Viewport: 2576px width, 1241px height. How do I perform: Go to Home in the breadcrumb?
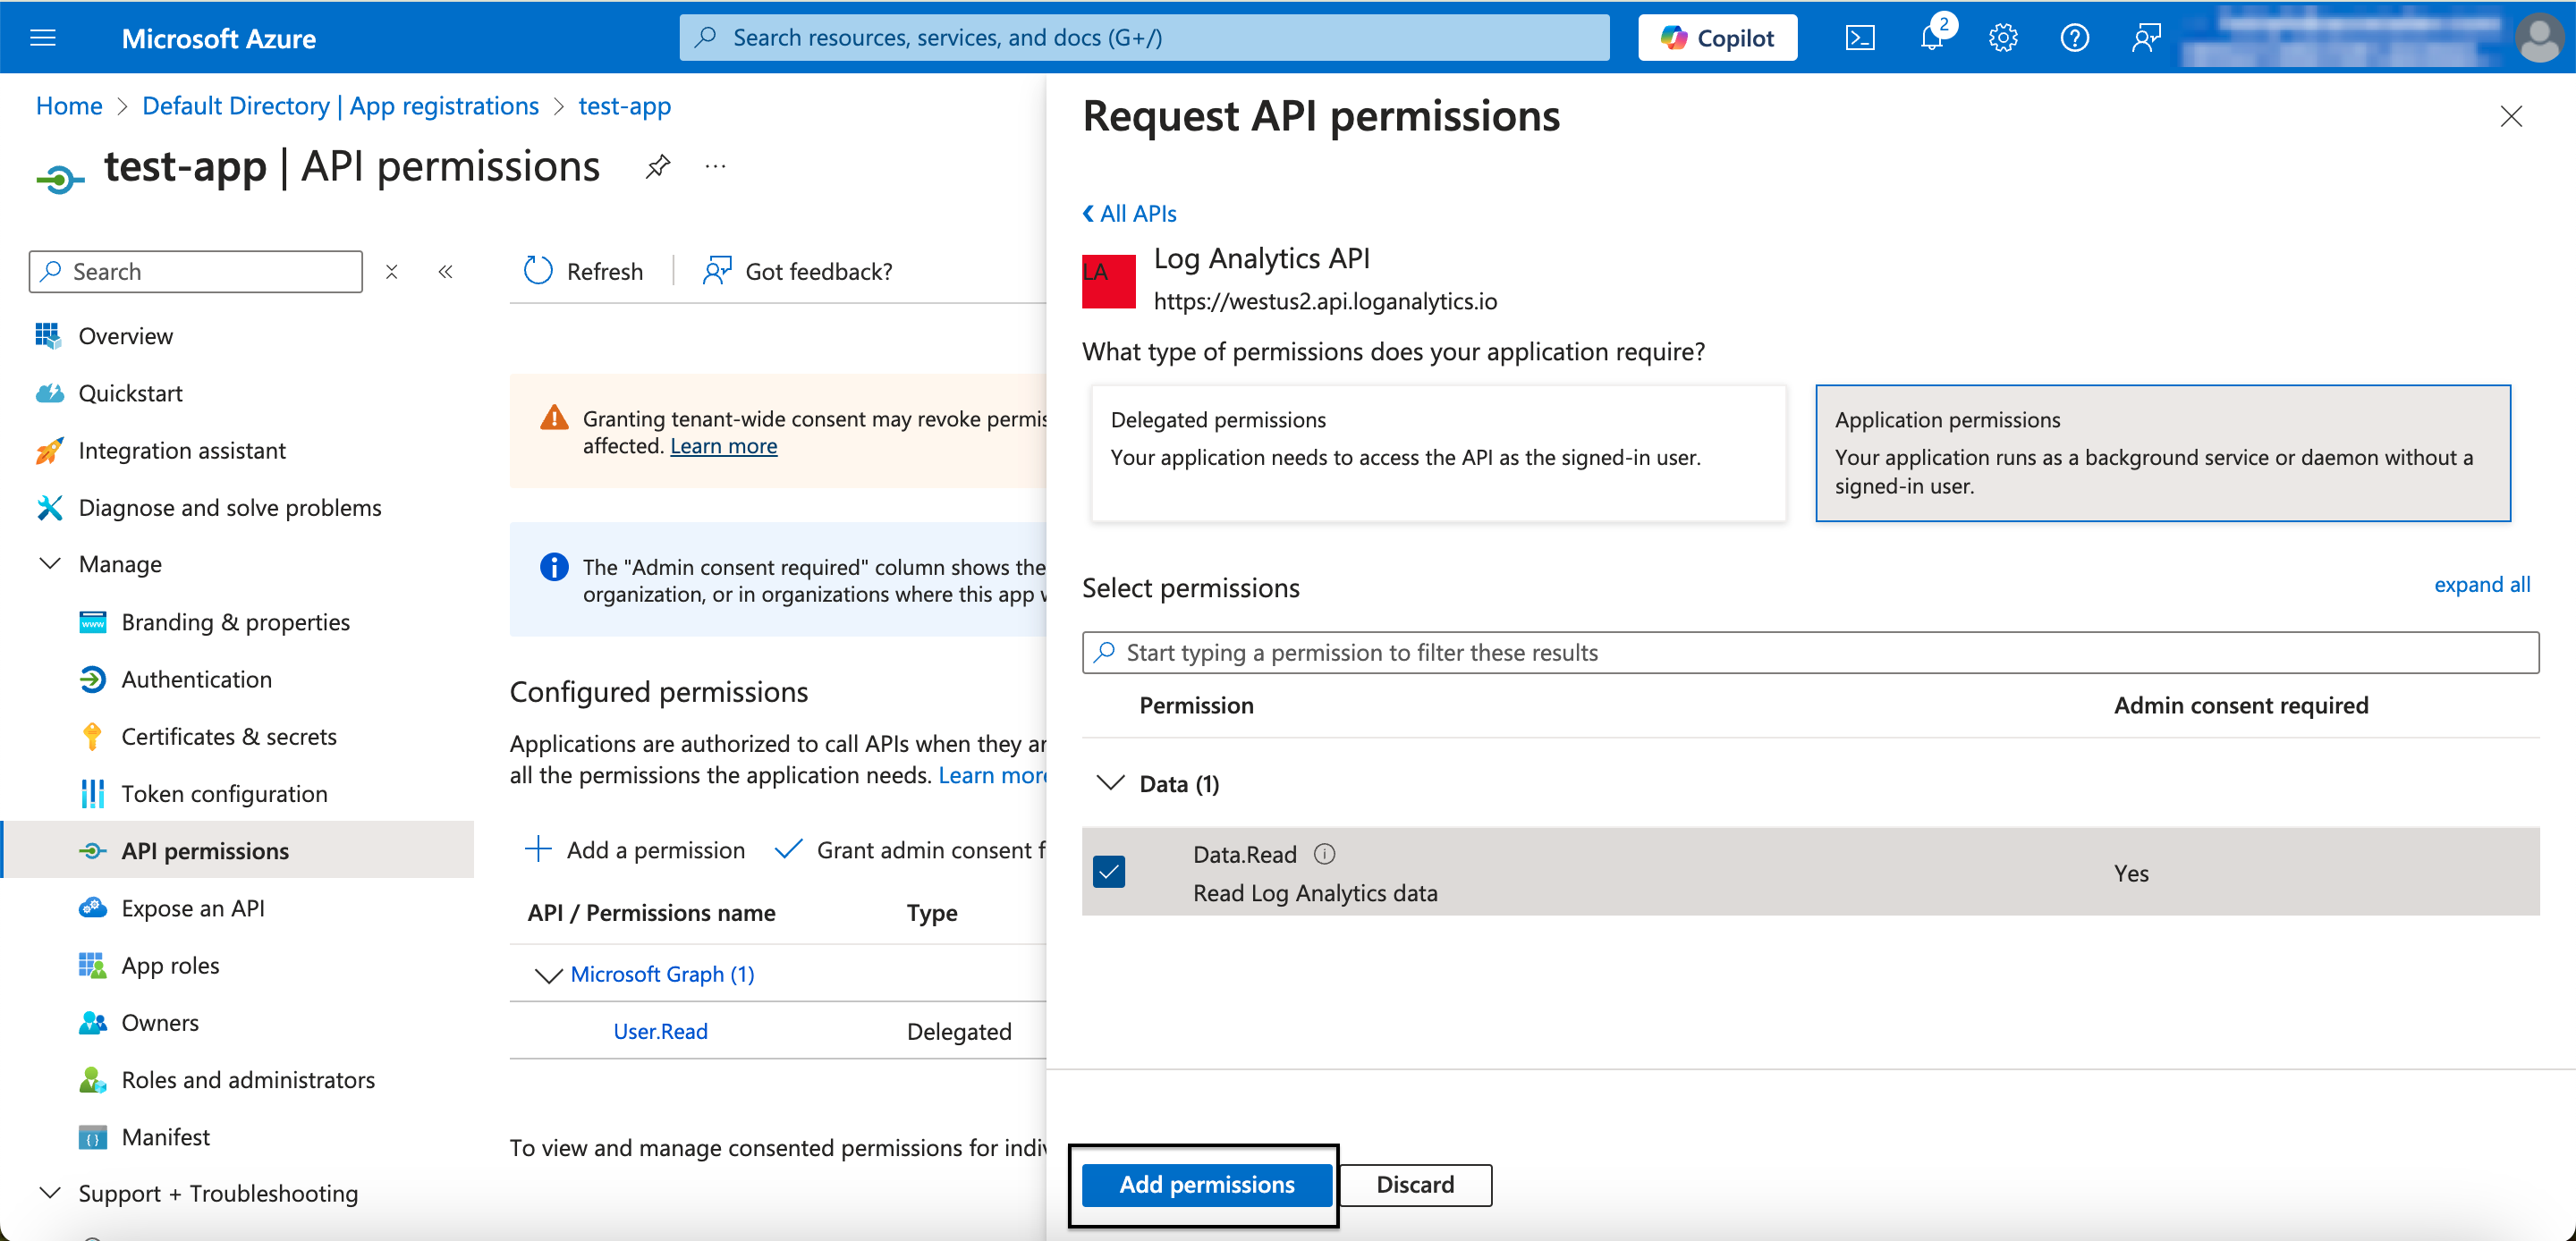click(x=69, y=106)
